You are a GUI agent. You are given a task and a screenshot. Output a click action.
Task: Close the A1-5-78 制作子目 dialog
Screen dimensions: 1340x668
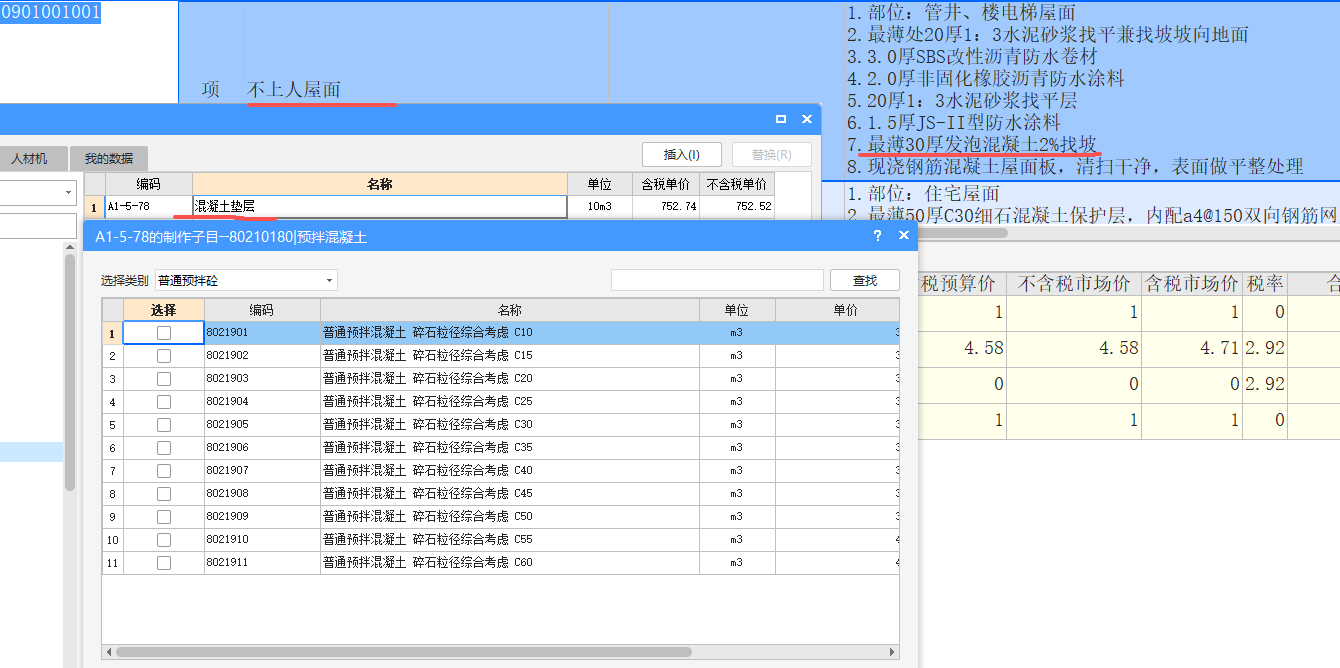[x=904, y=236]
